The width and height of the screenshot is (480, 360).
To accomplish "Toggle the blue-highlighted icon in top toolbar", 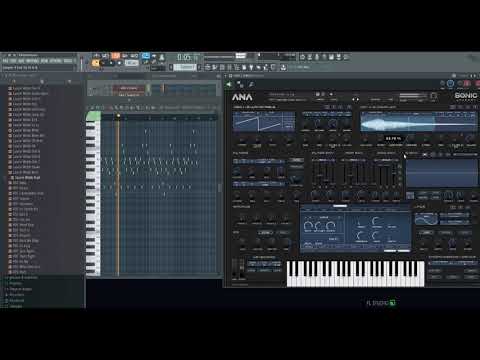I will (x=146, y=56).
